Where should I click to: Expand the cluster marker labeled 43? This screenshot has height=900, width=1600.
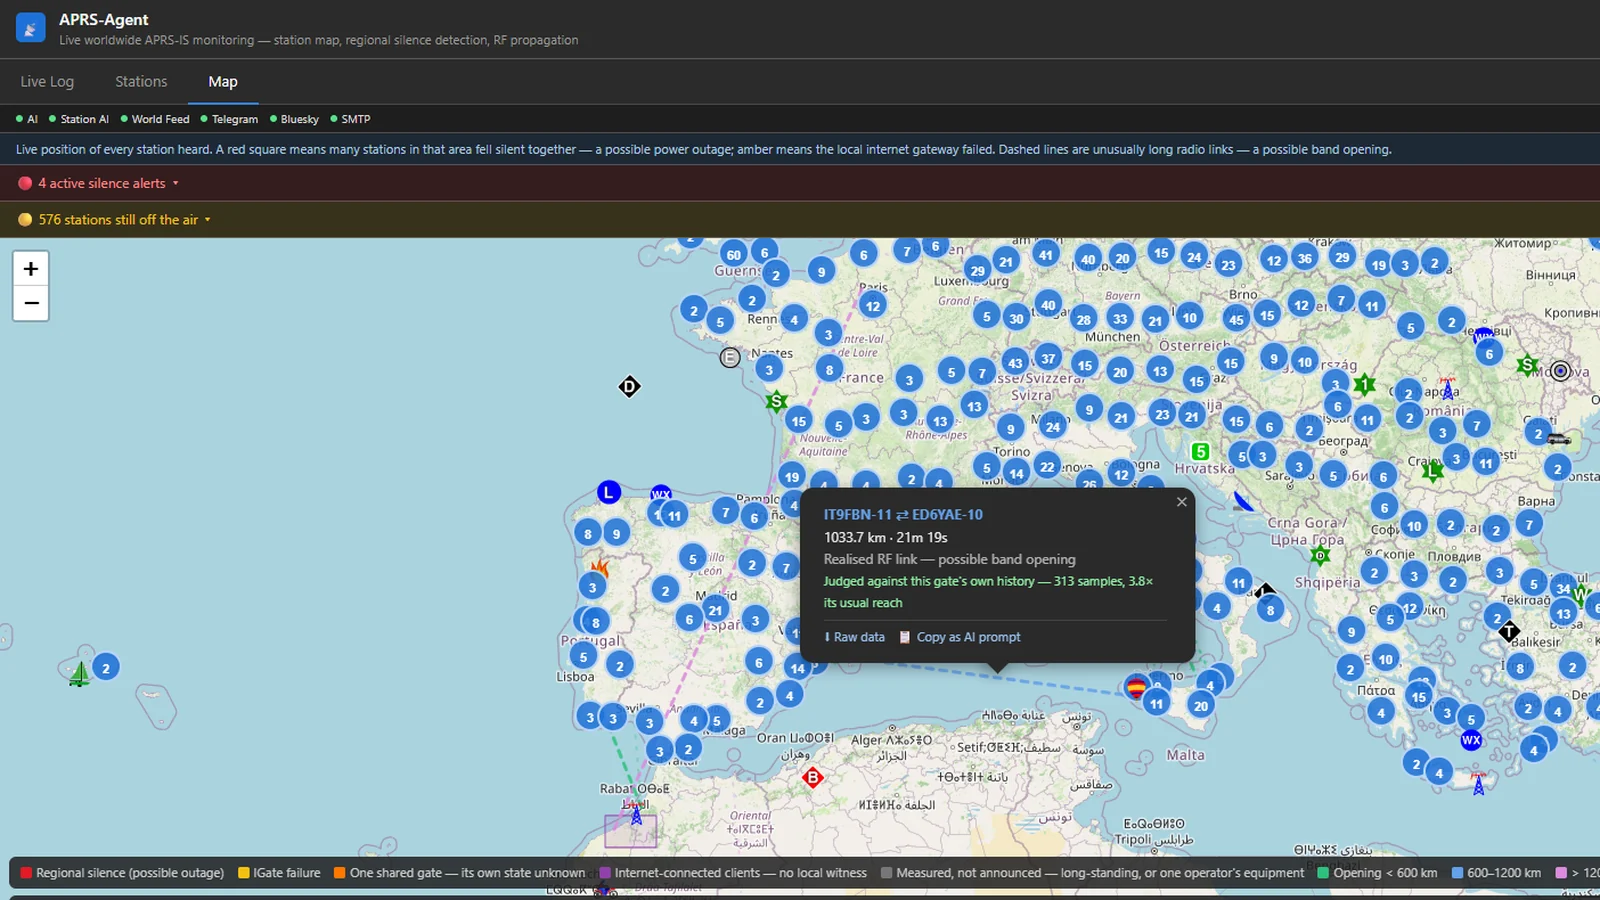click(1015, 363)
